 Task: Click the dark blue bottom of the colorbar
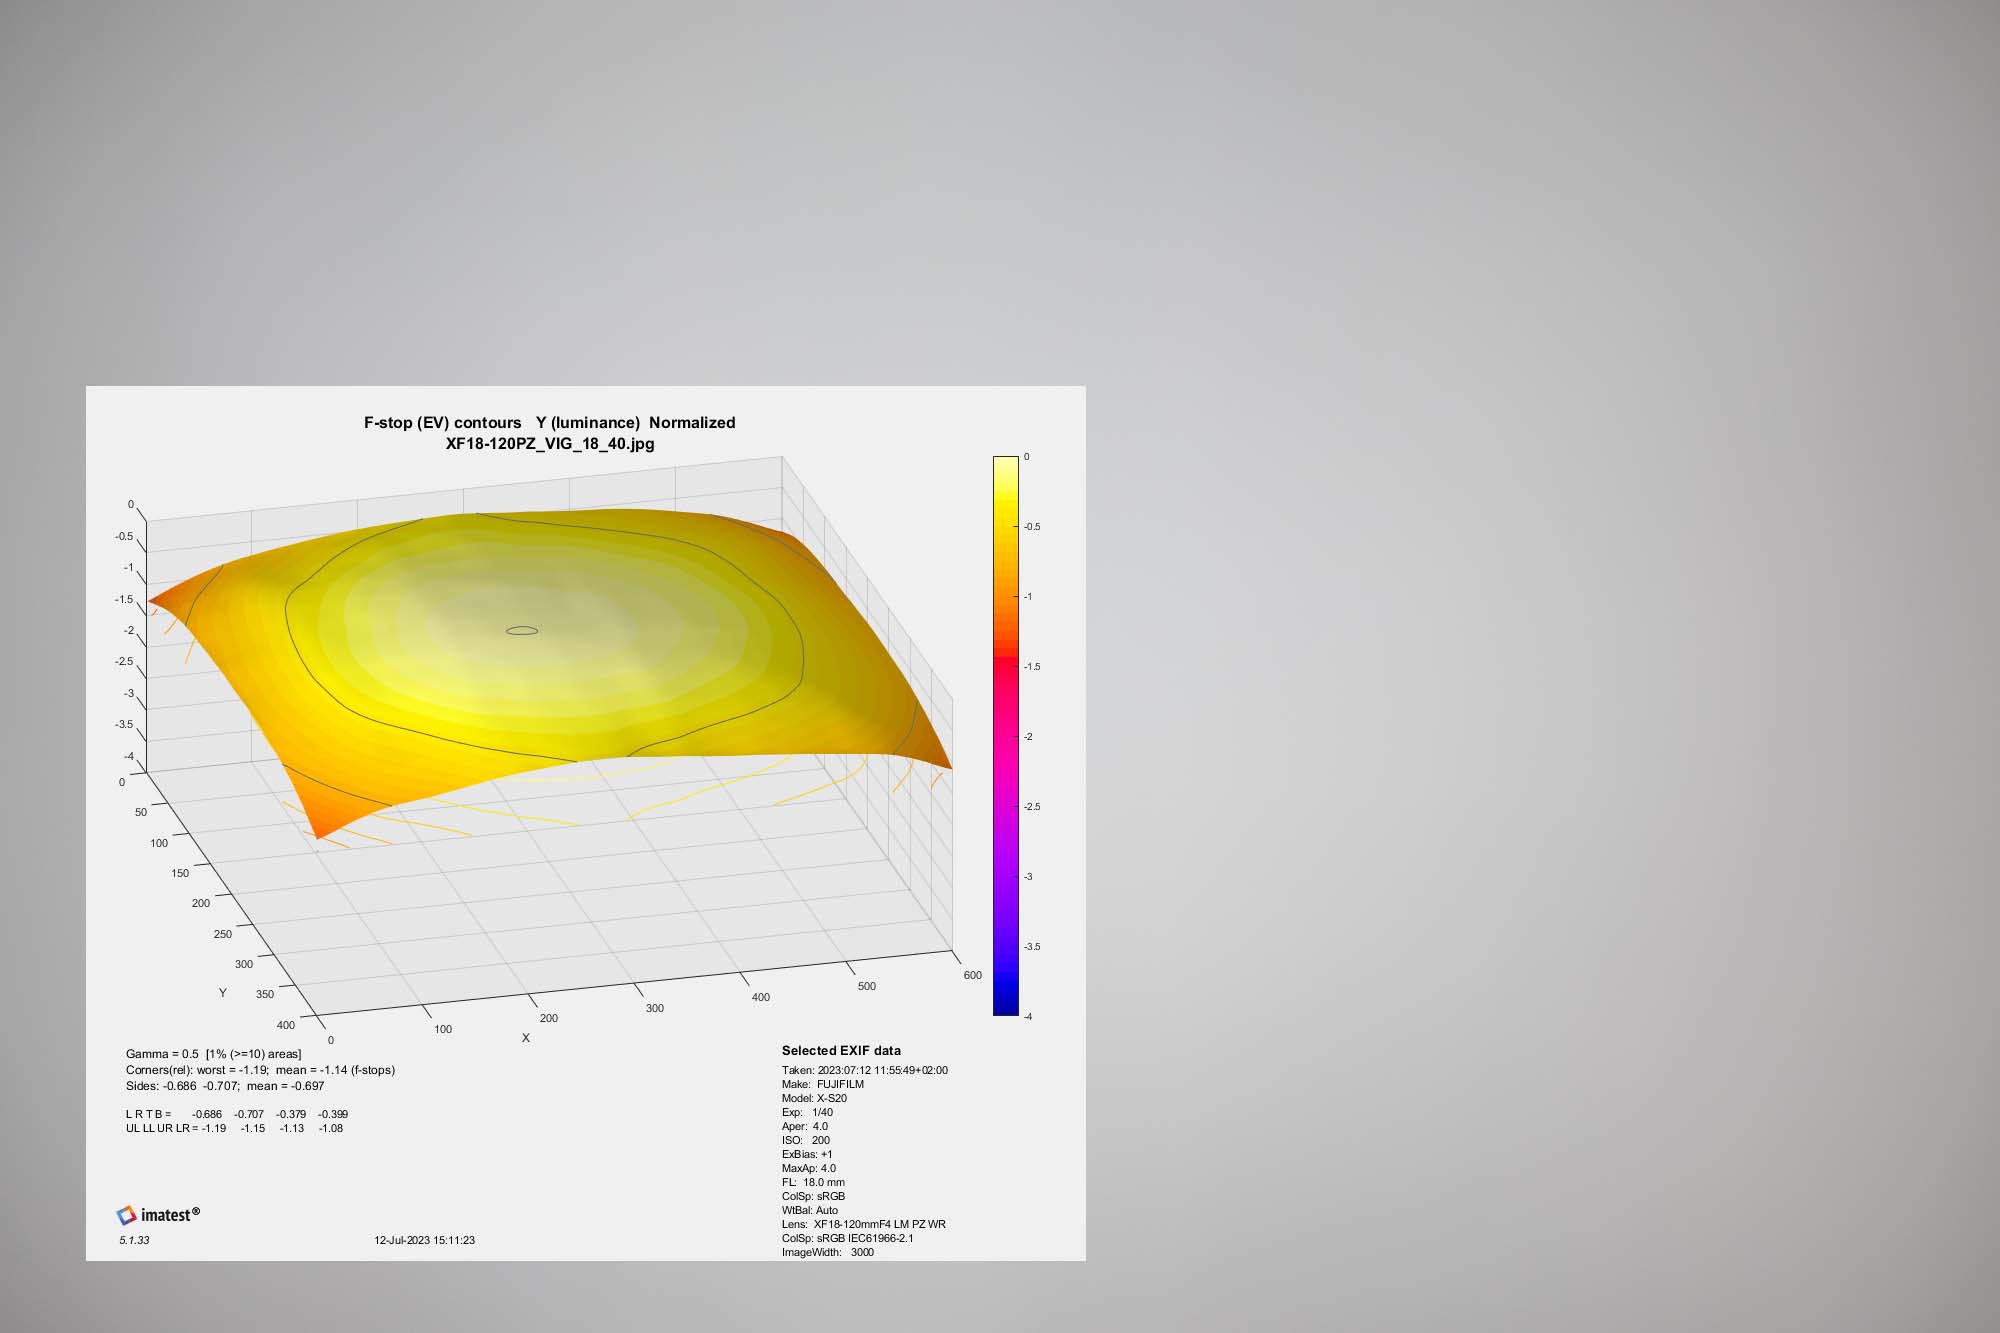click(1005, 1005)
